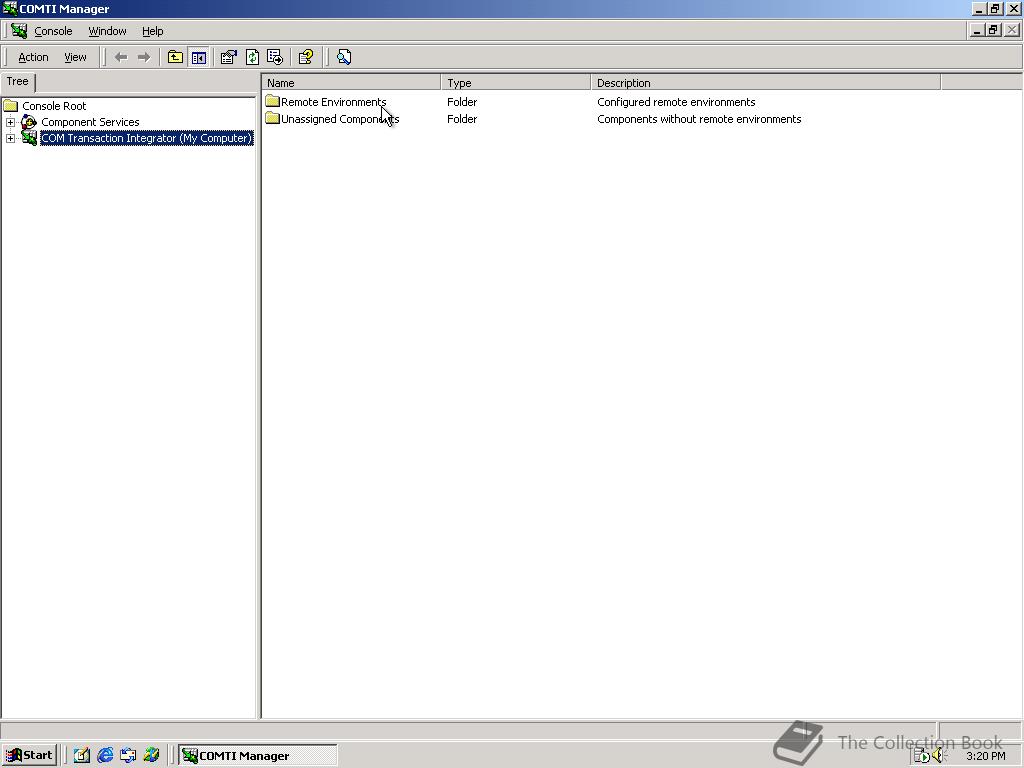Image resolution: width=1024 pixels, height=768 pixels.
Task: Restore the inner MMC child window
Action: point(993,30)
